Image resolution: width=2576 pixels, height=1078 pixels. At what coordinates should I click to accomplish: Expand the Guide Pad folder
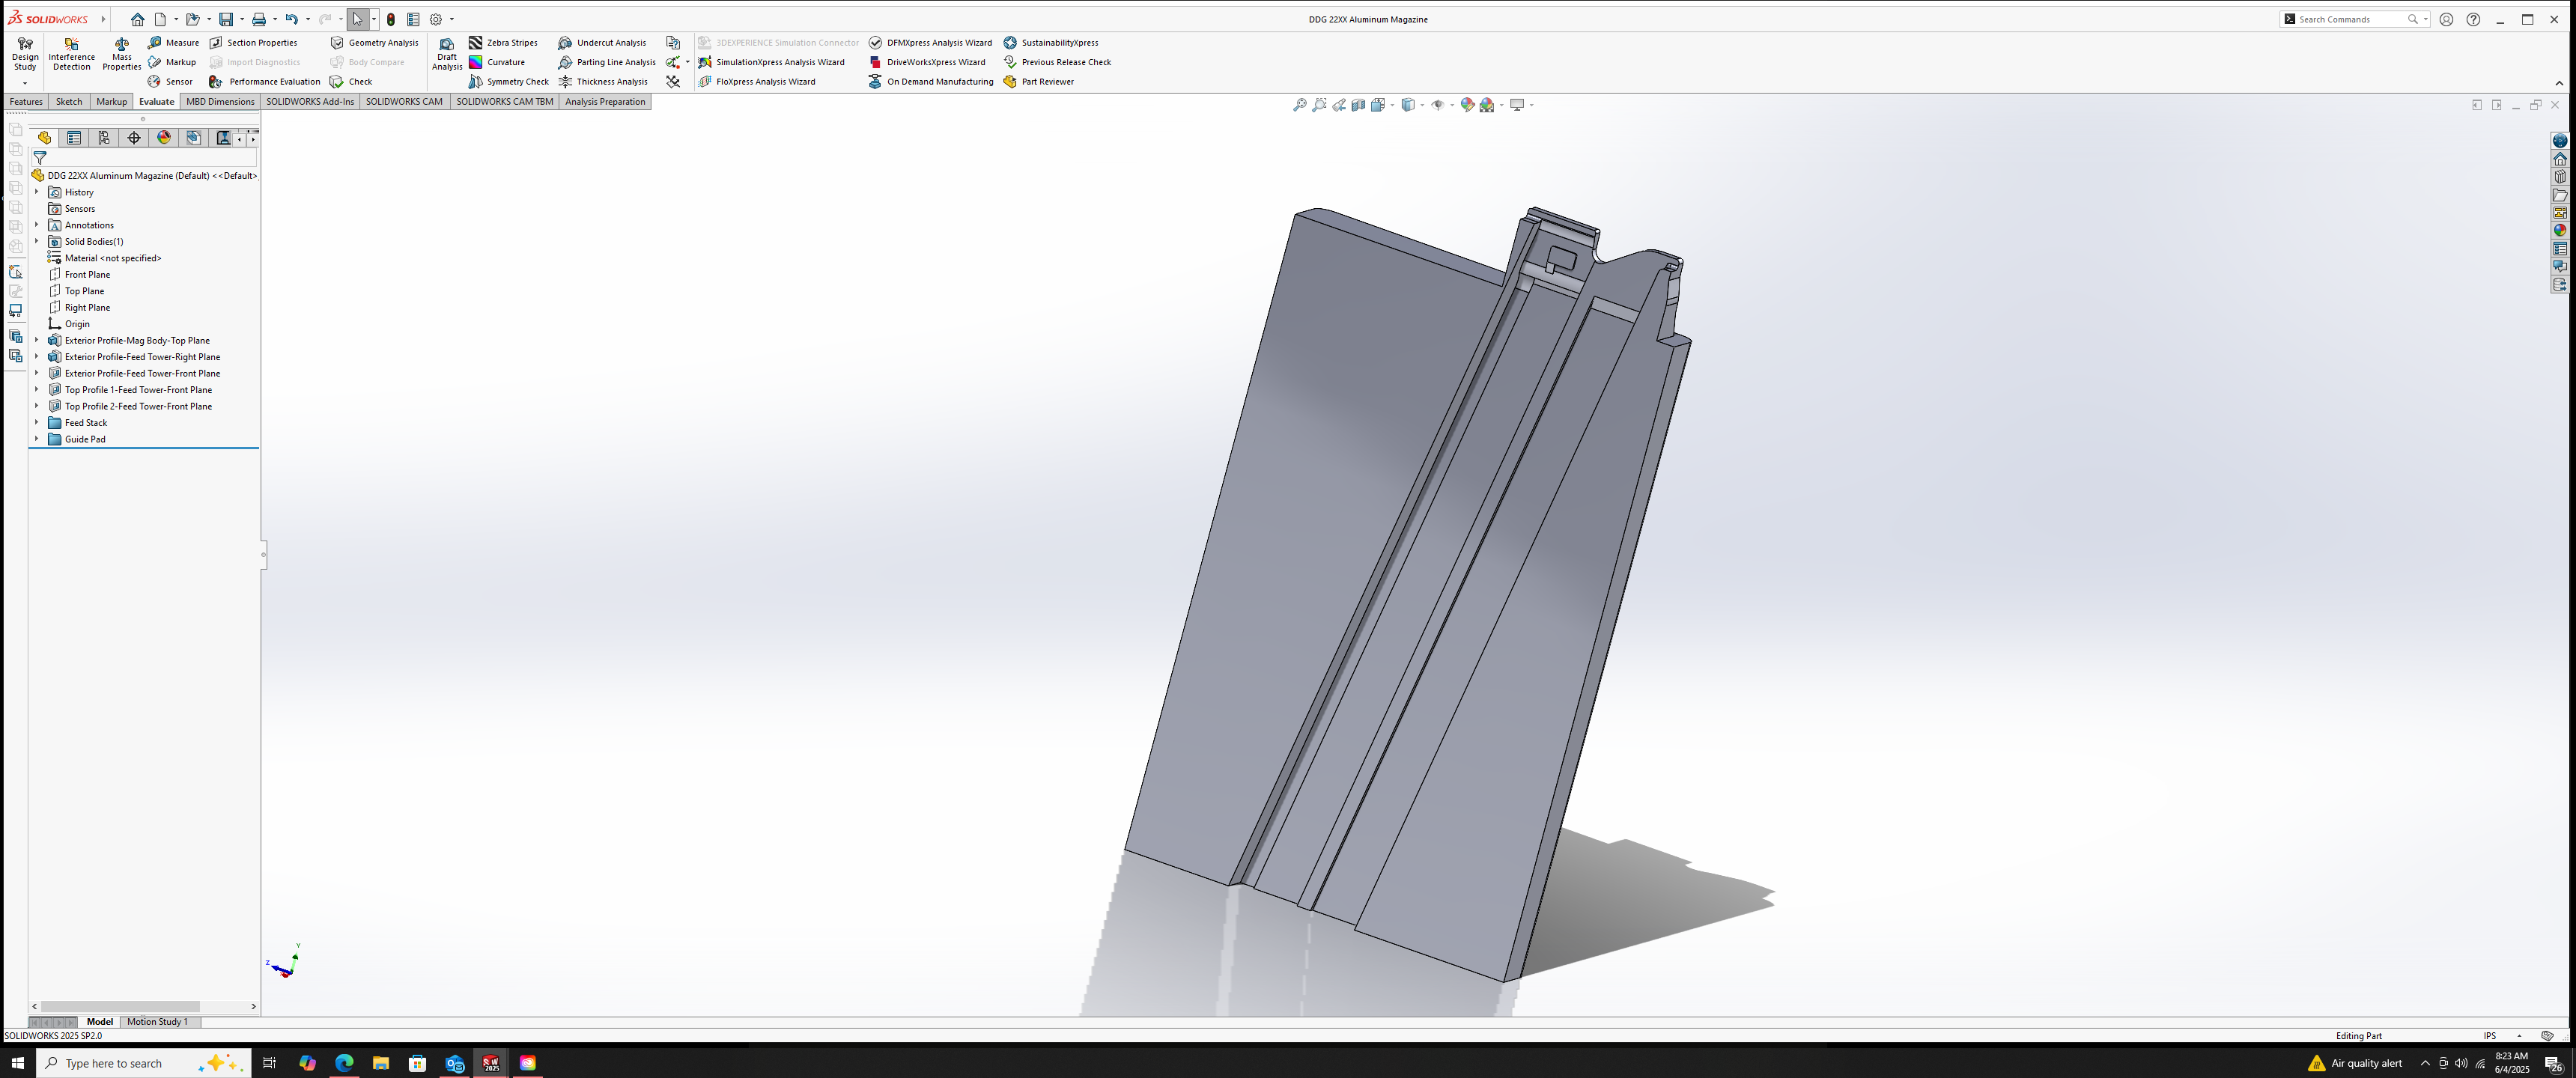click(37, 439)
